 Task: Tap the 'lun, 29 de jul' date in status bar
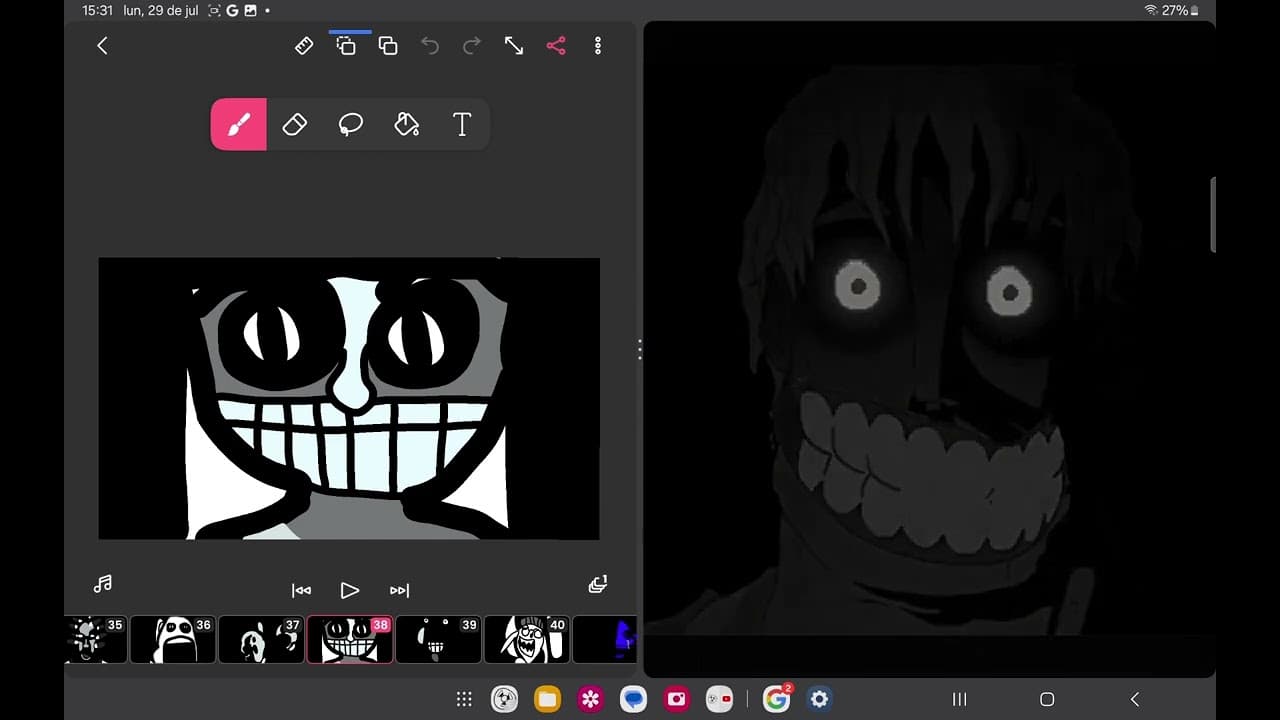[x=161, y=10]
